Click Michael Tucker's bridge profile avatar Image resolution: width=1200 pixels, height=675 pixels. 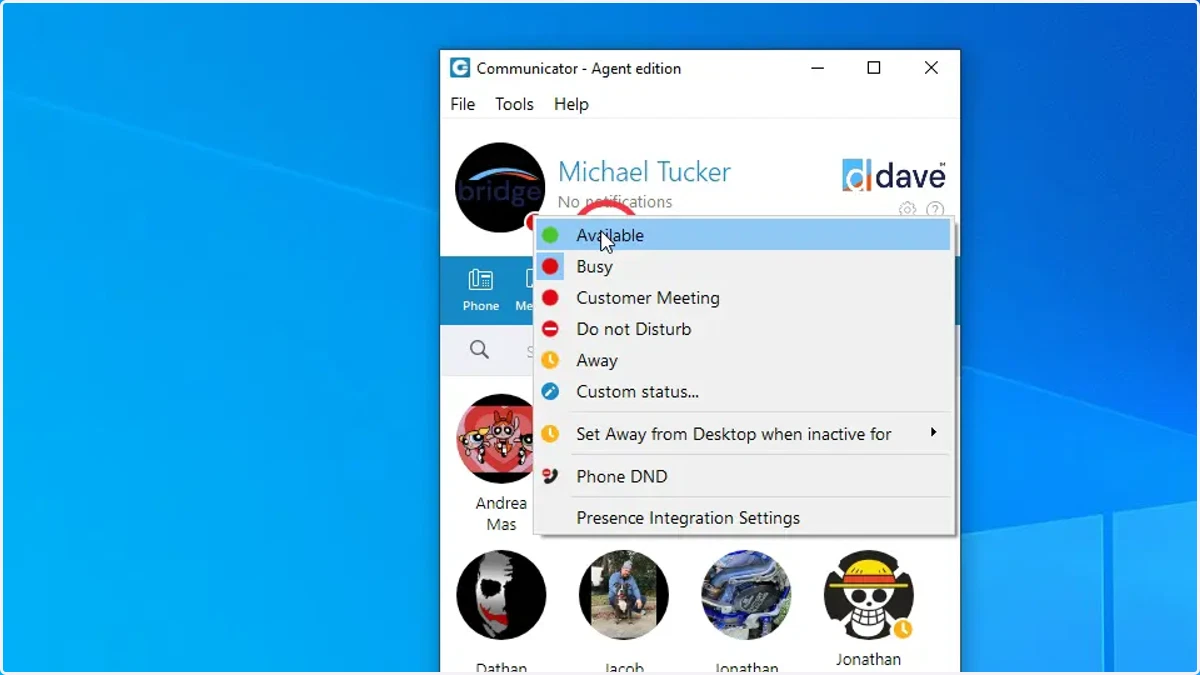(x=500, y=188)
